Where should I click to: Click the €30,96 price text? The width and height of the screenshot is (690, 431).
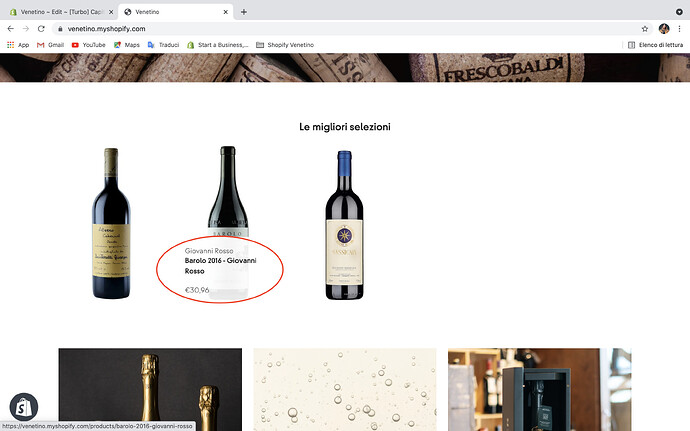[197, 290]
